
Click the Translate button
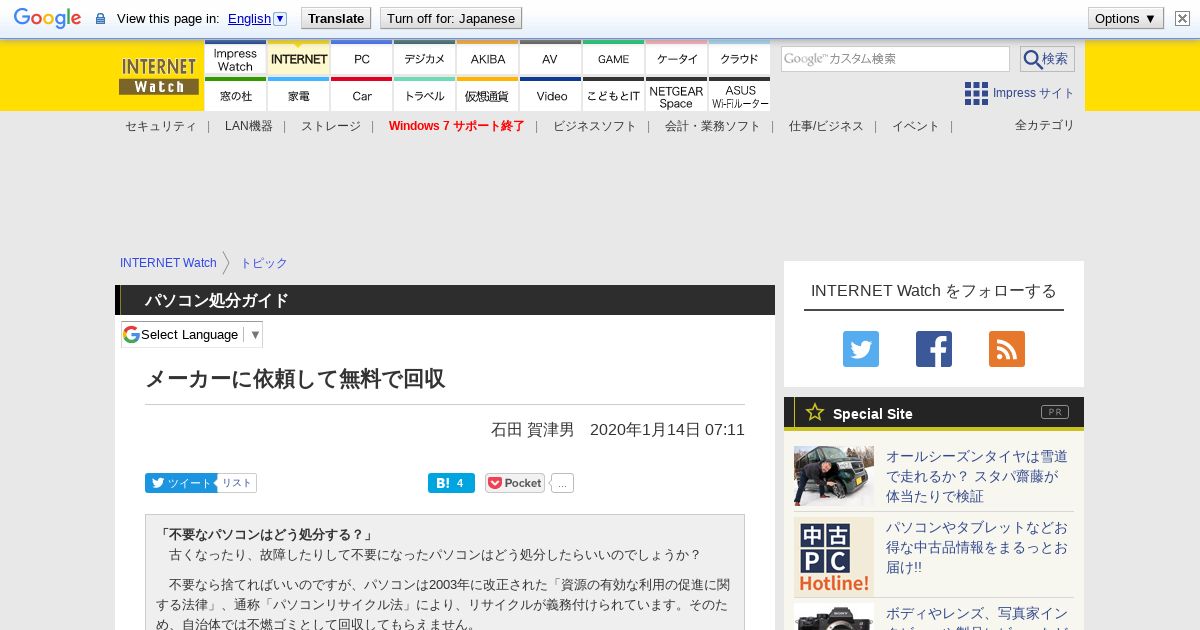coord(335,18)
